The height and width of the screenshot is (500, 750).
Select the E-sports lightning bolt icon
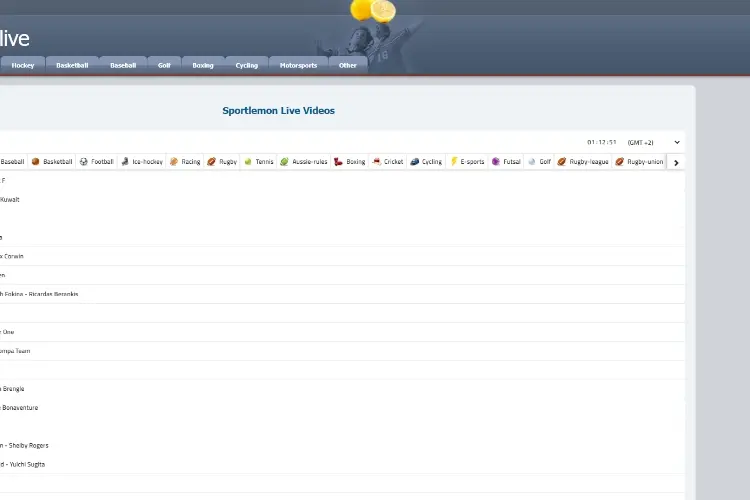click(x=454, y=162)
